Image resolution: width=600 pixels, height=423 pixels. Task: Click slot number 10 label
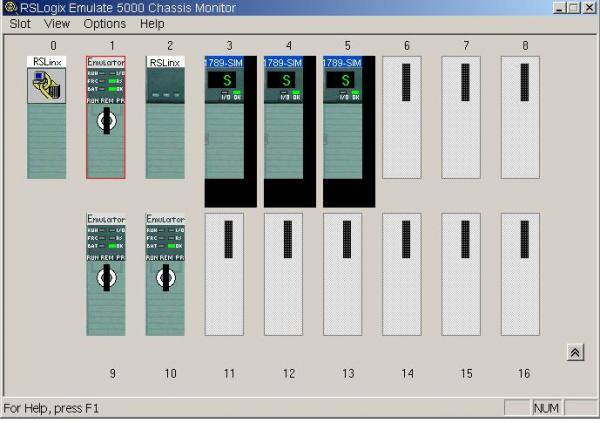tap(170, 374)
